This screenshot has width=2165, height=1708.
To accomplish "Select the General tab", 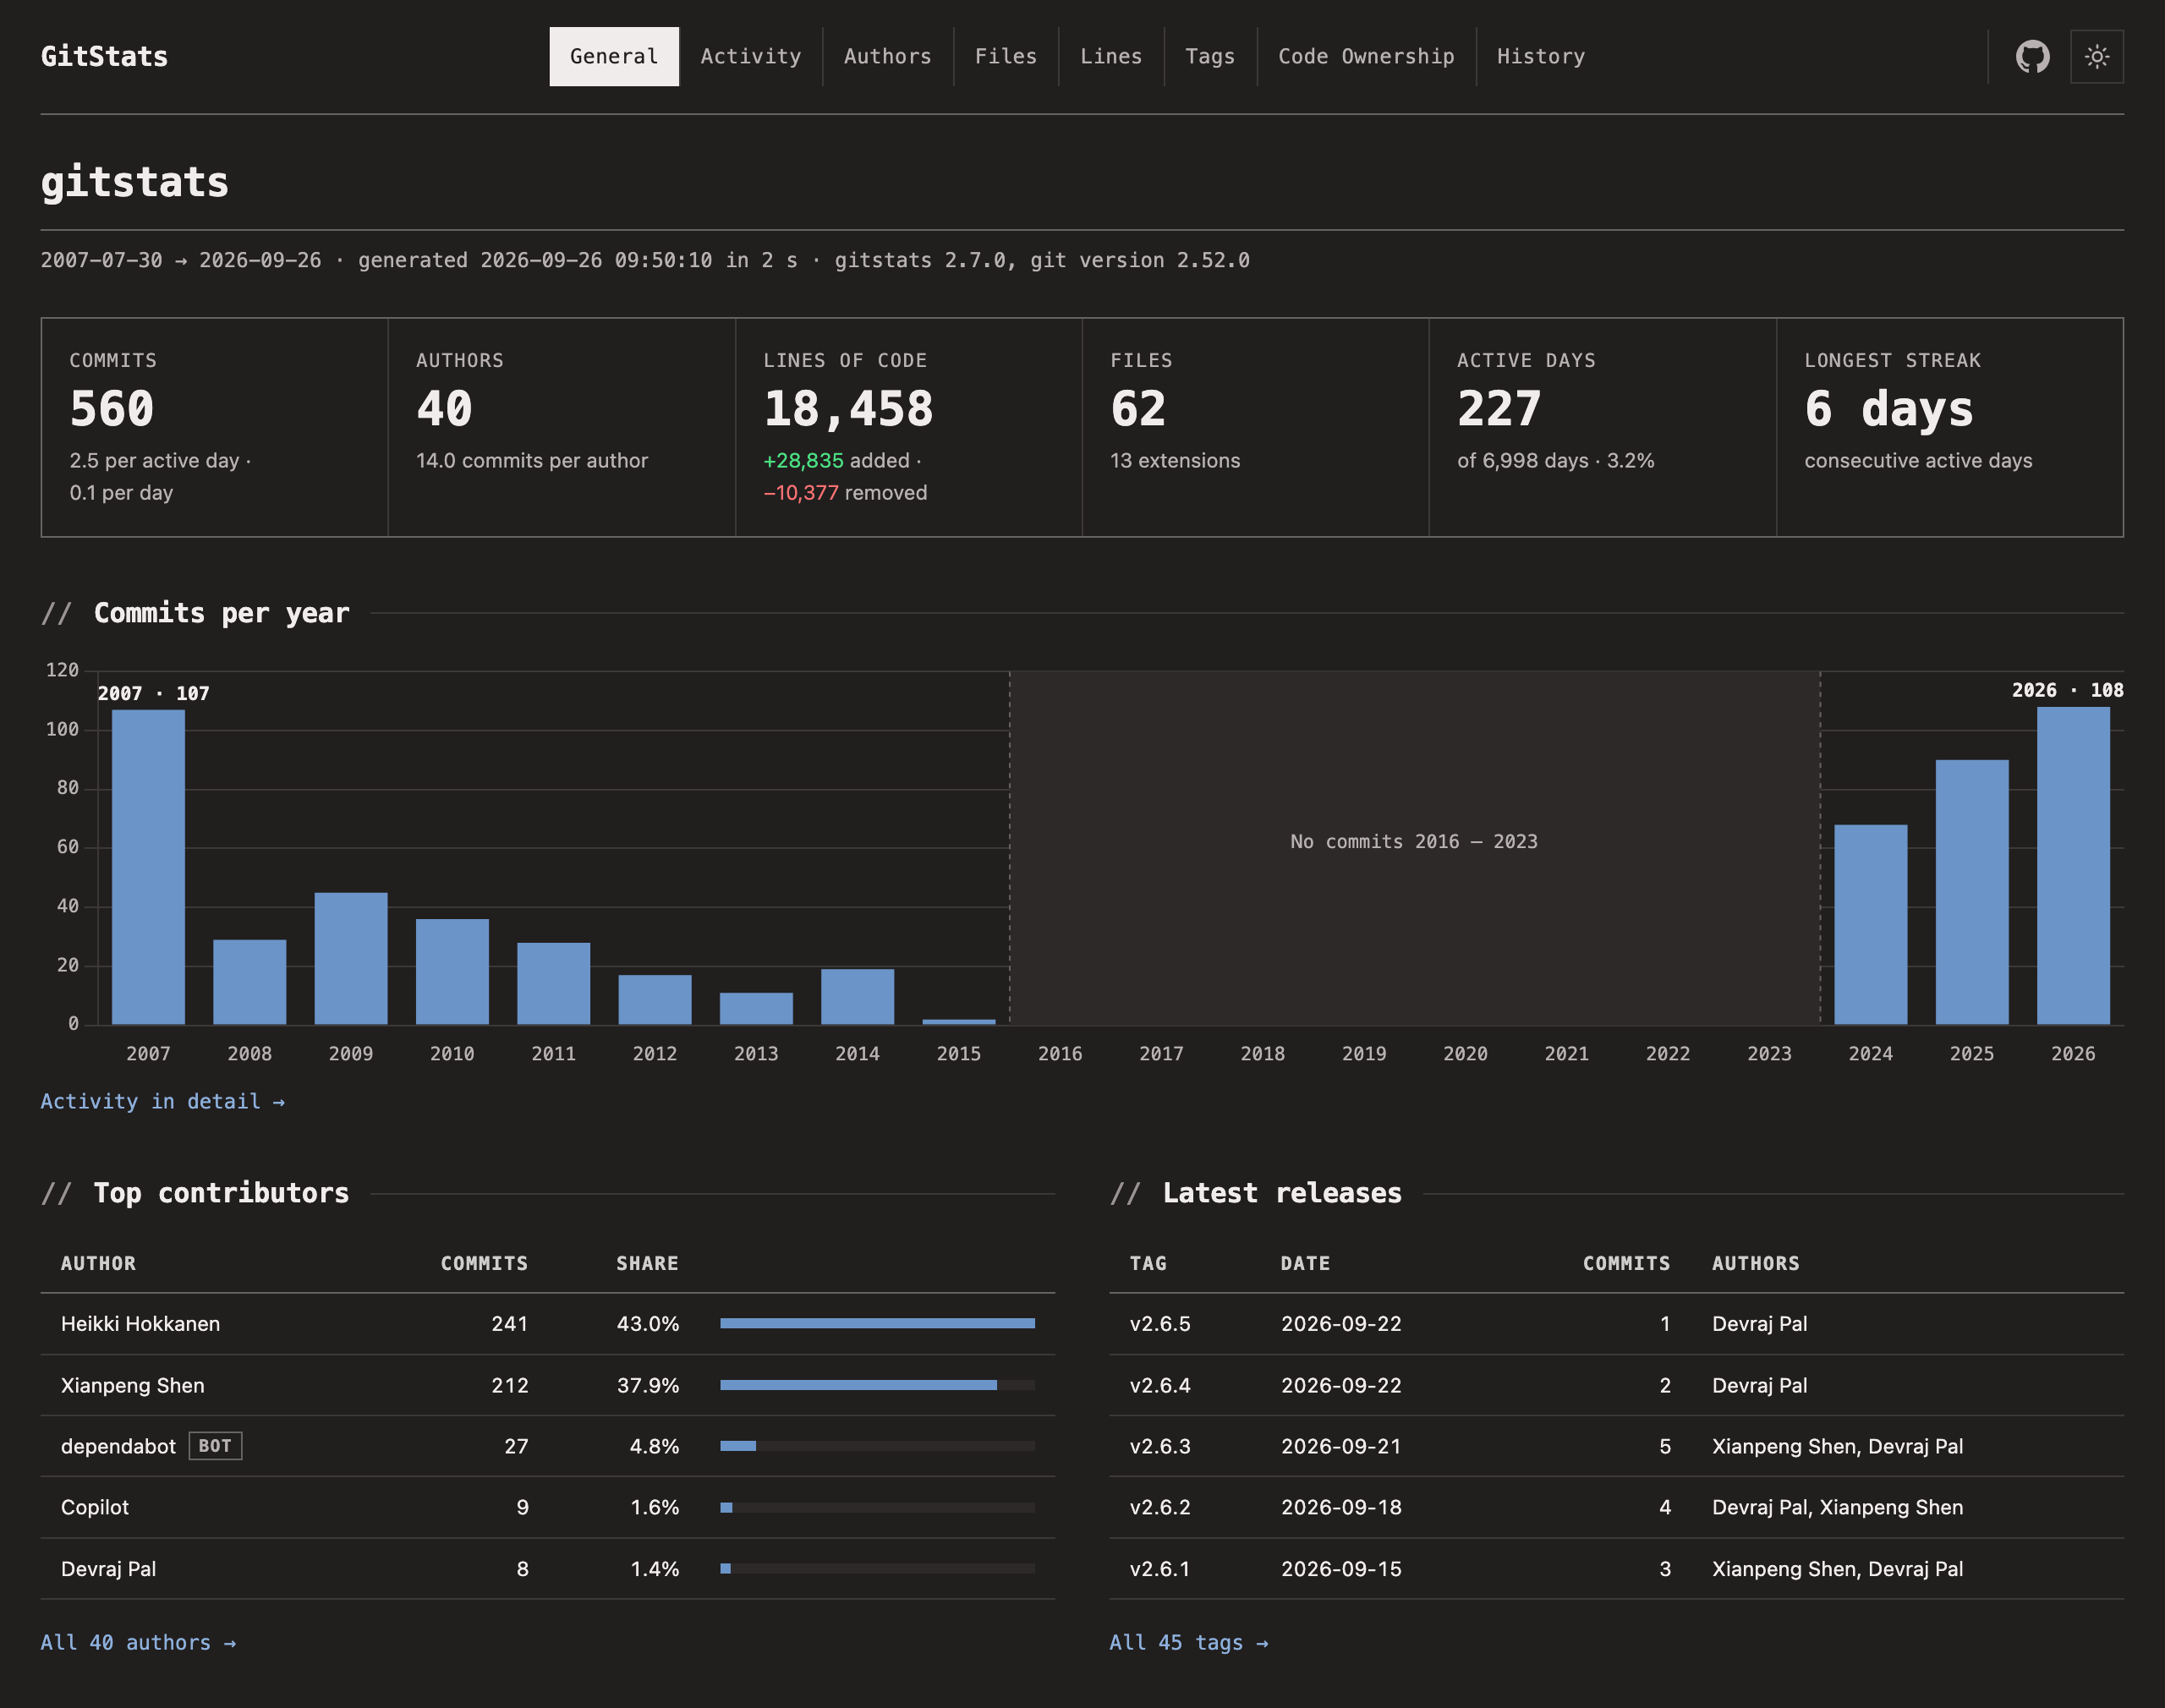I will click(614, 57).
